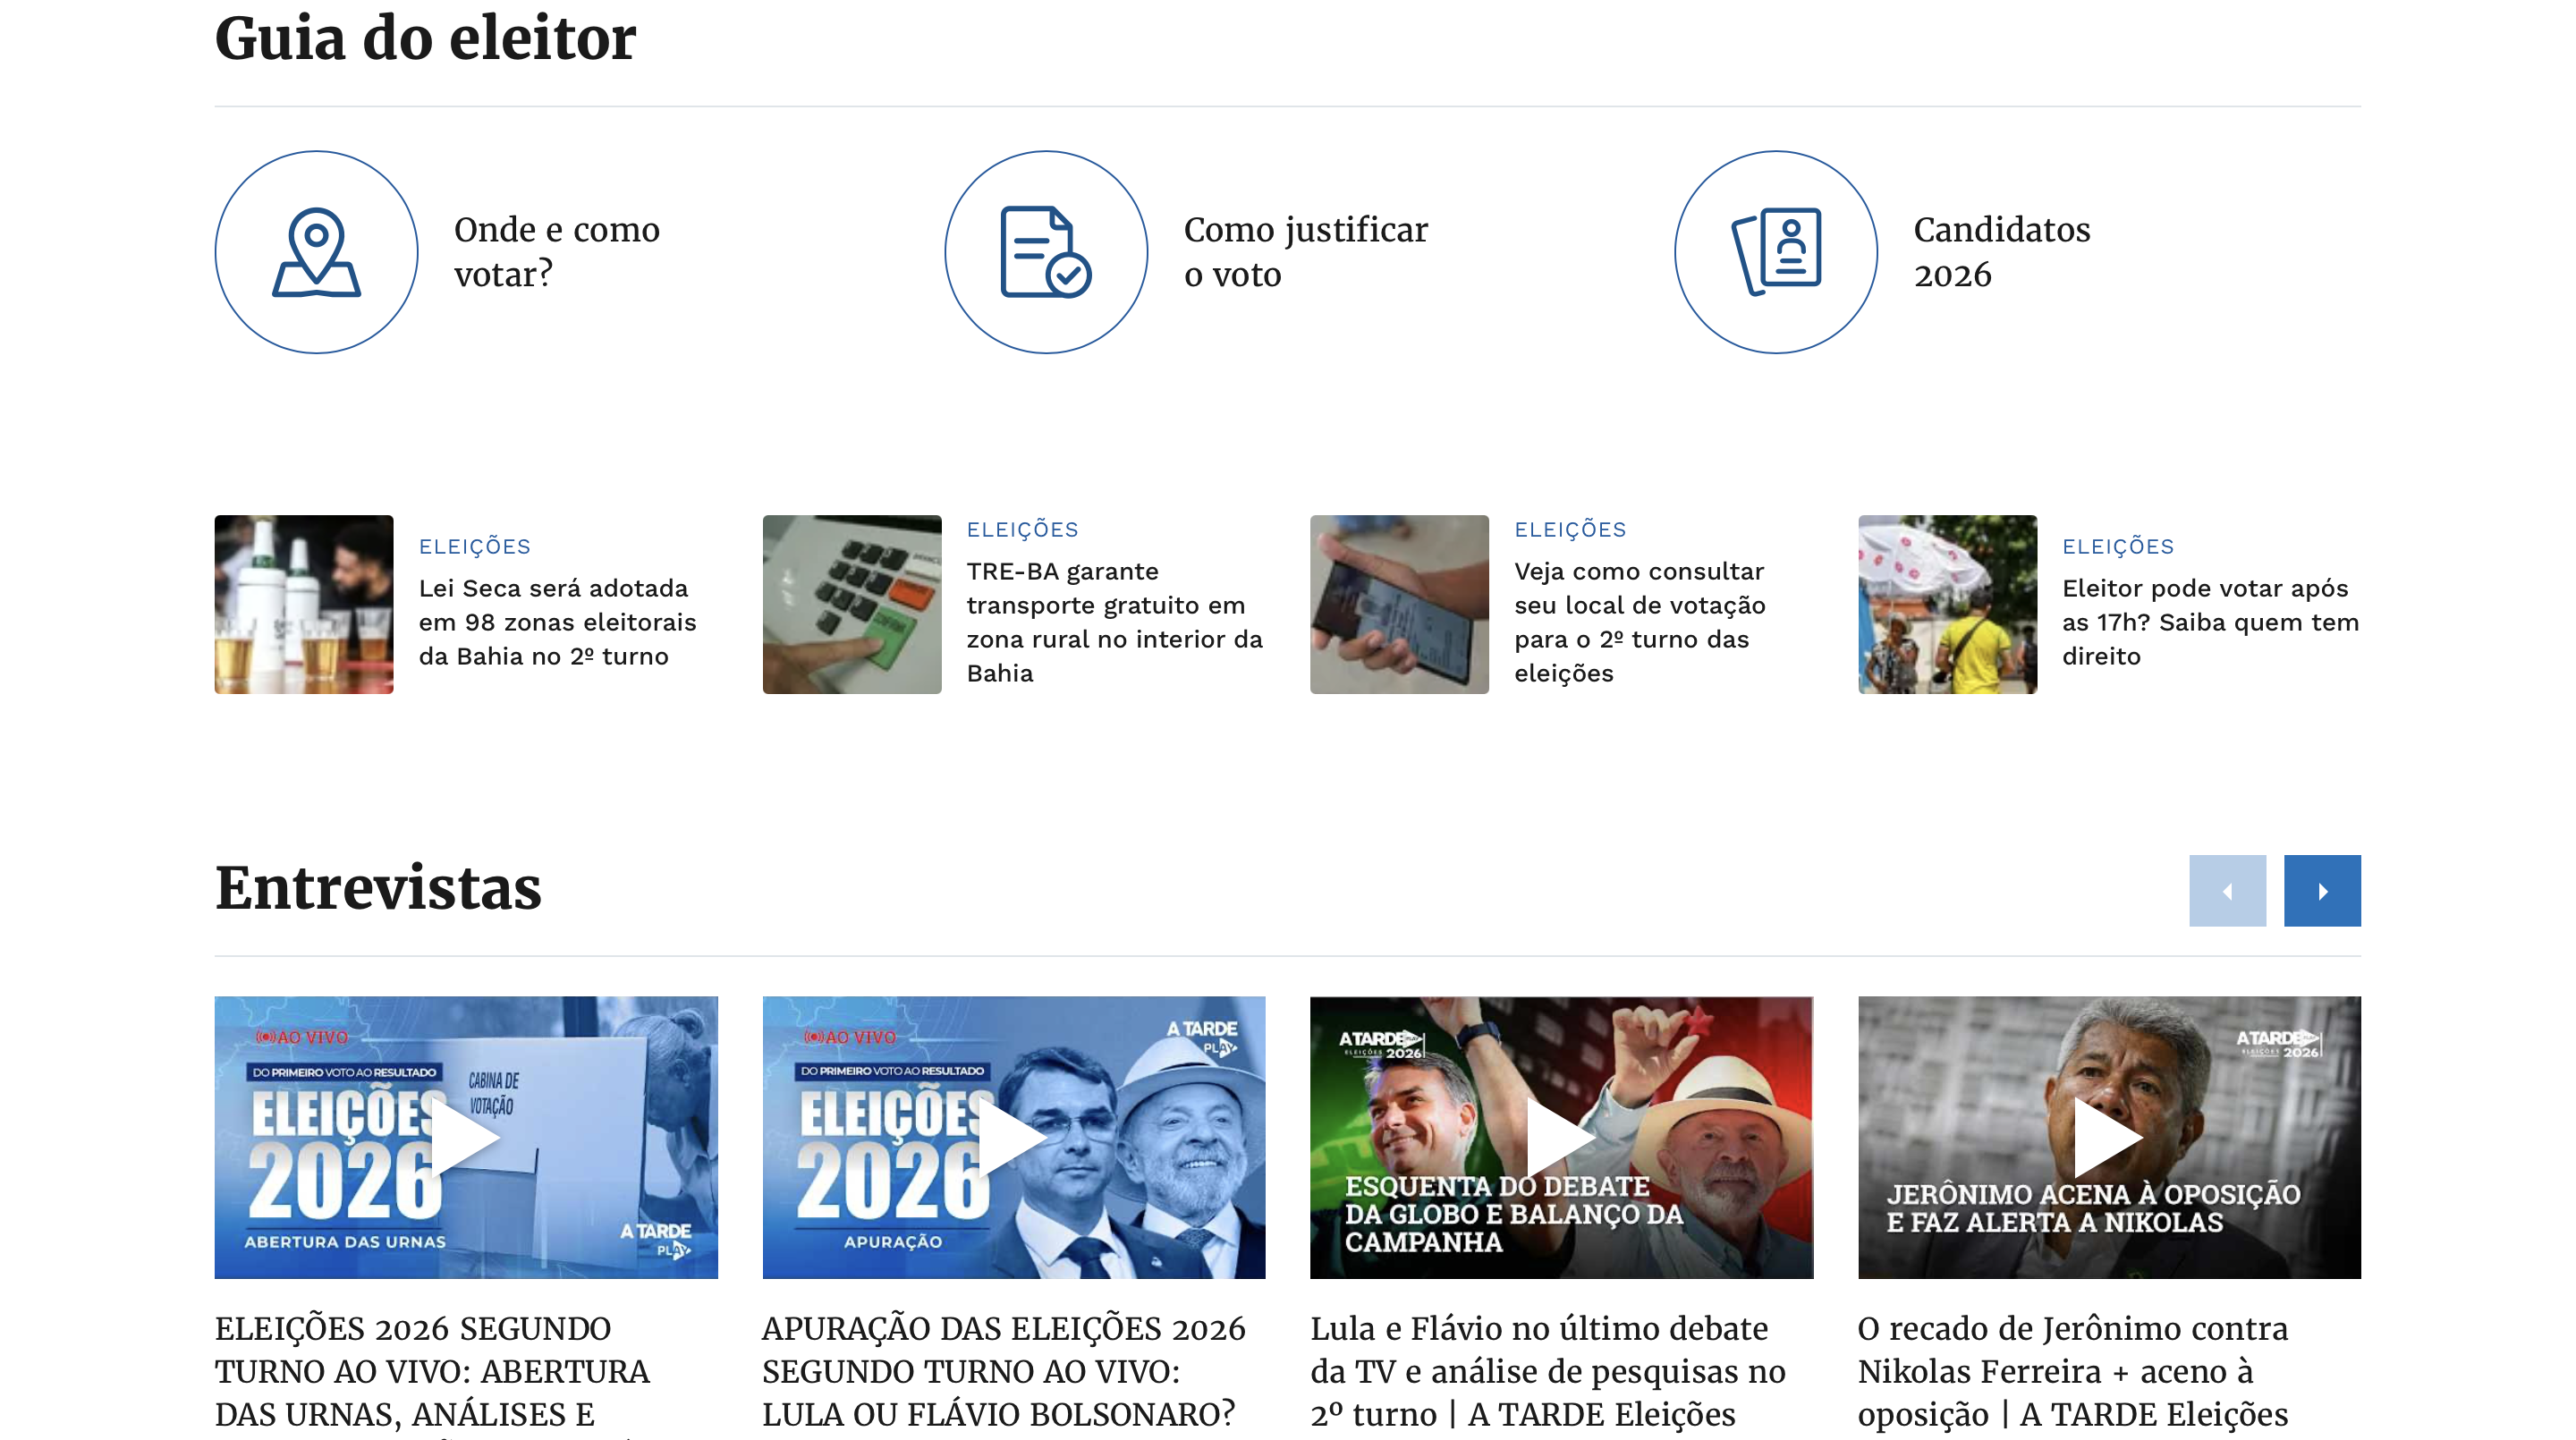
Task: Click ELEIÇÕES tag above Veja como consultar article
Action: coord(1570,530)
